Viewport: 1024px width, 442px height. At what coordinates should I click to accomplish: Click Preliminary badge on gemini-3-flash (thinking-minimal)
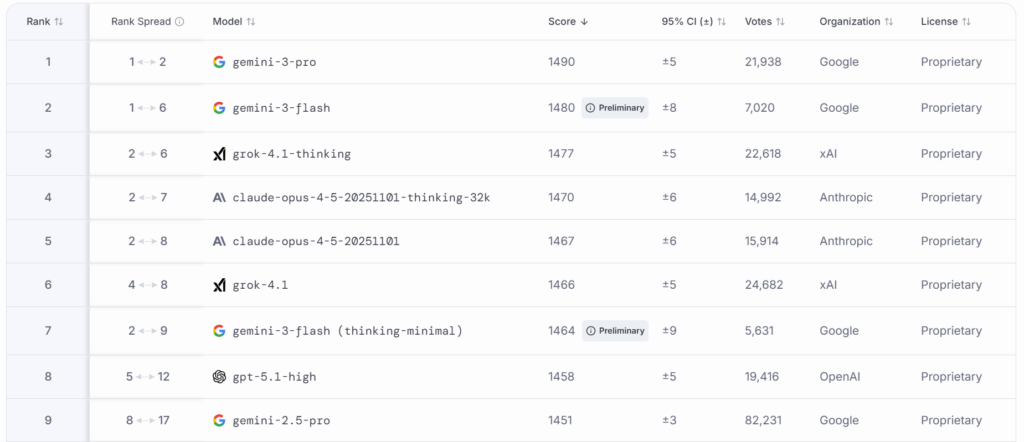click(x=615, y=331)
